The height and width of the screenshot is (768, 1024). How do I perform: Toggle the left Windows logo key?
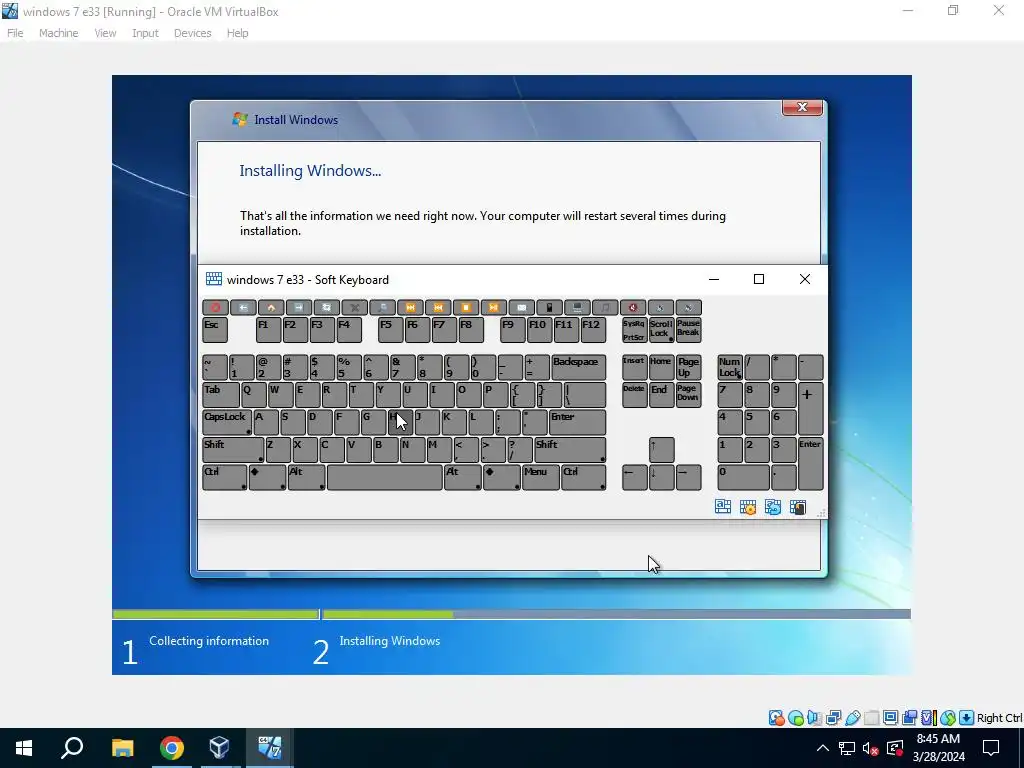tap(268, 477)
